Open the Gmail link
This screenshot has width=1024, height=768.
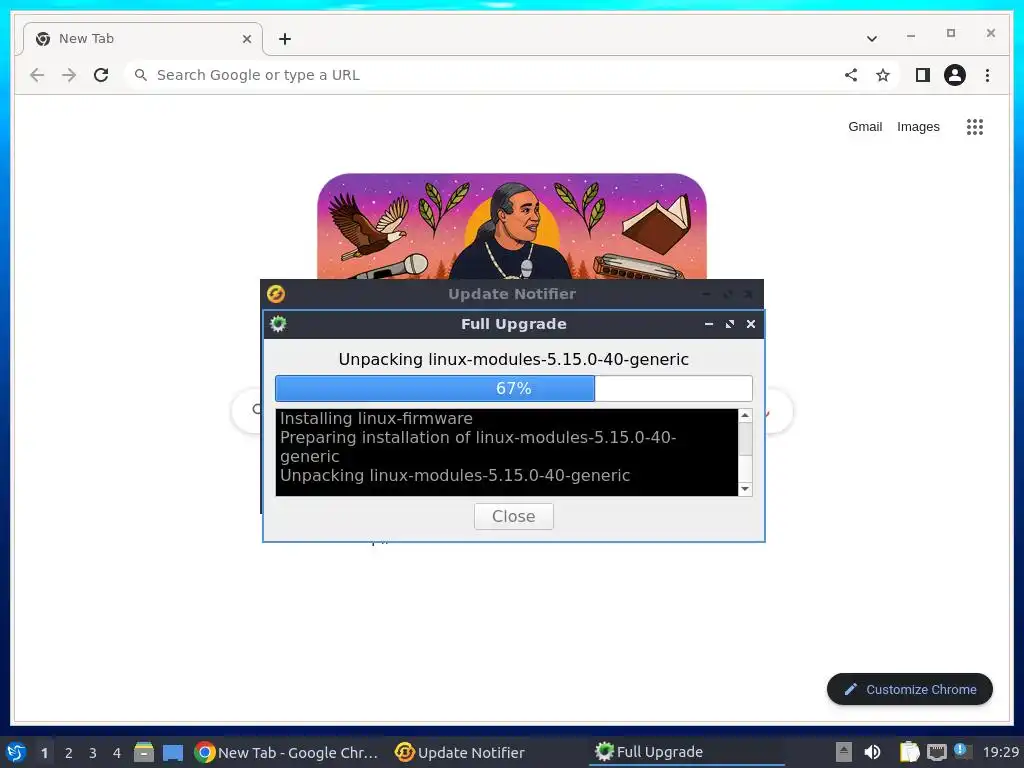click(865, 127)
